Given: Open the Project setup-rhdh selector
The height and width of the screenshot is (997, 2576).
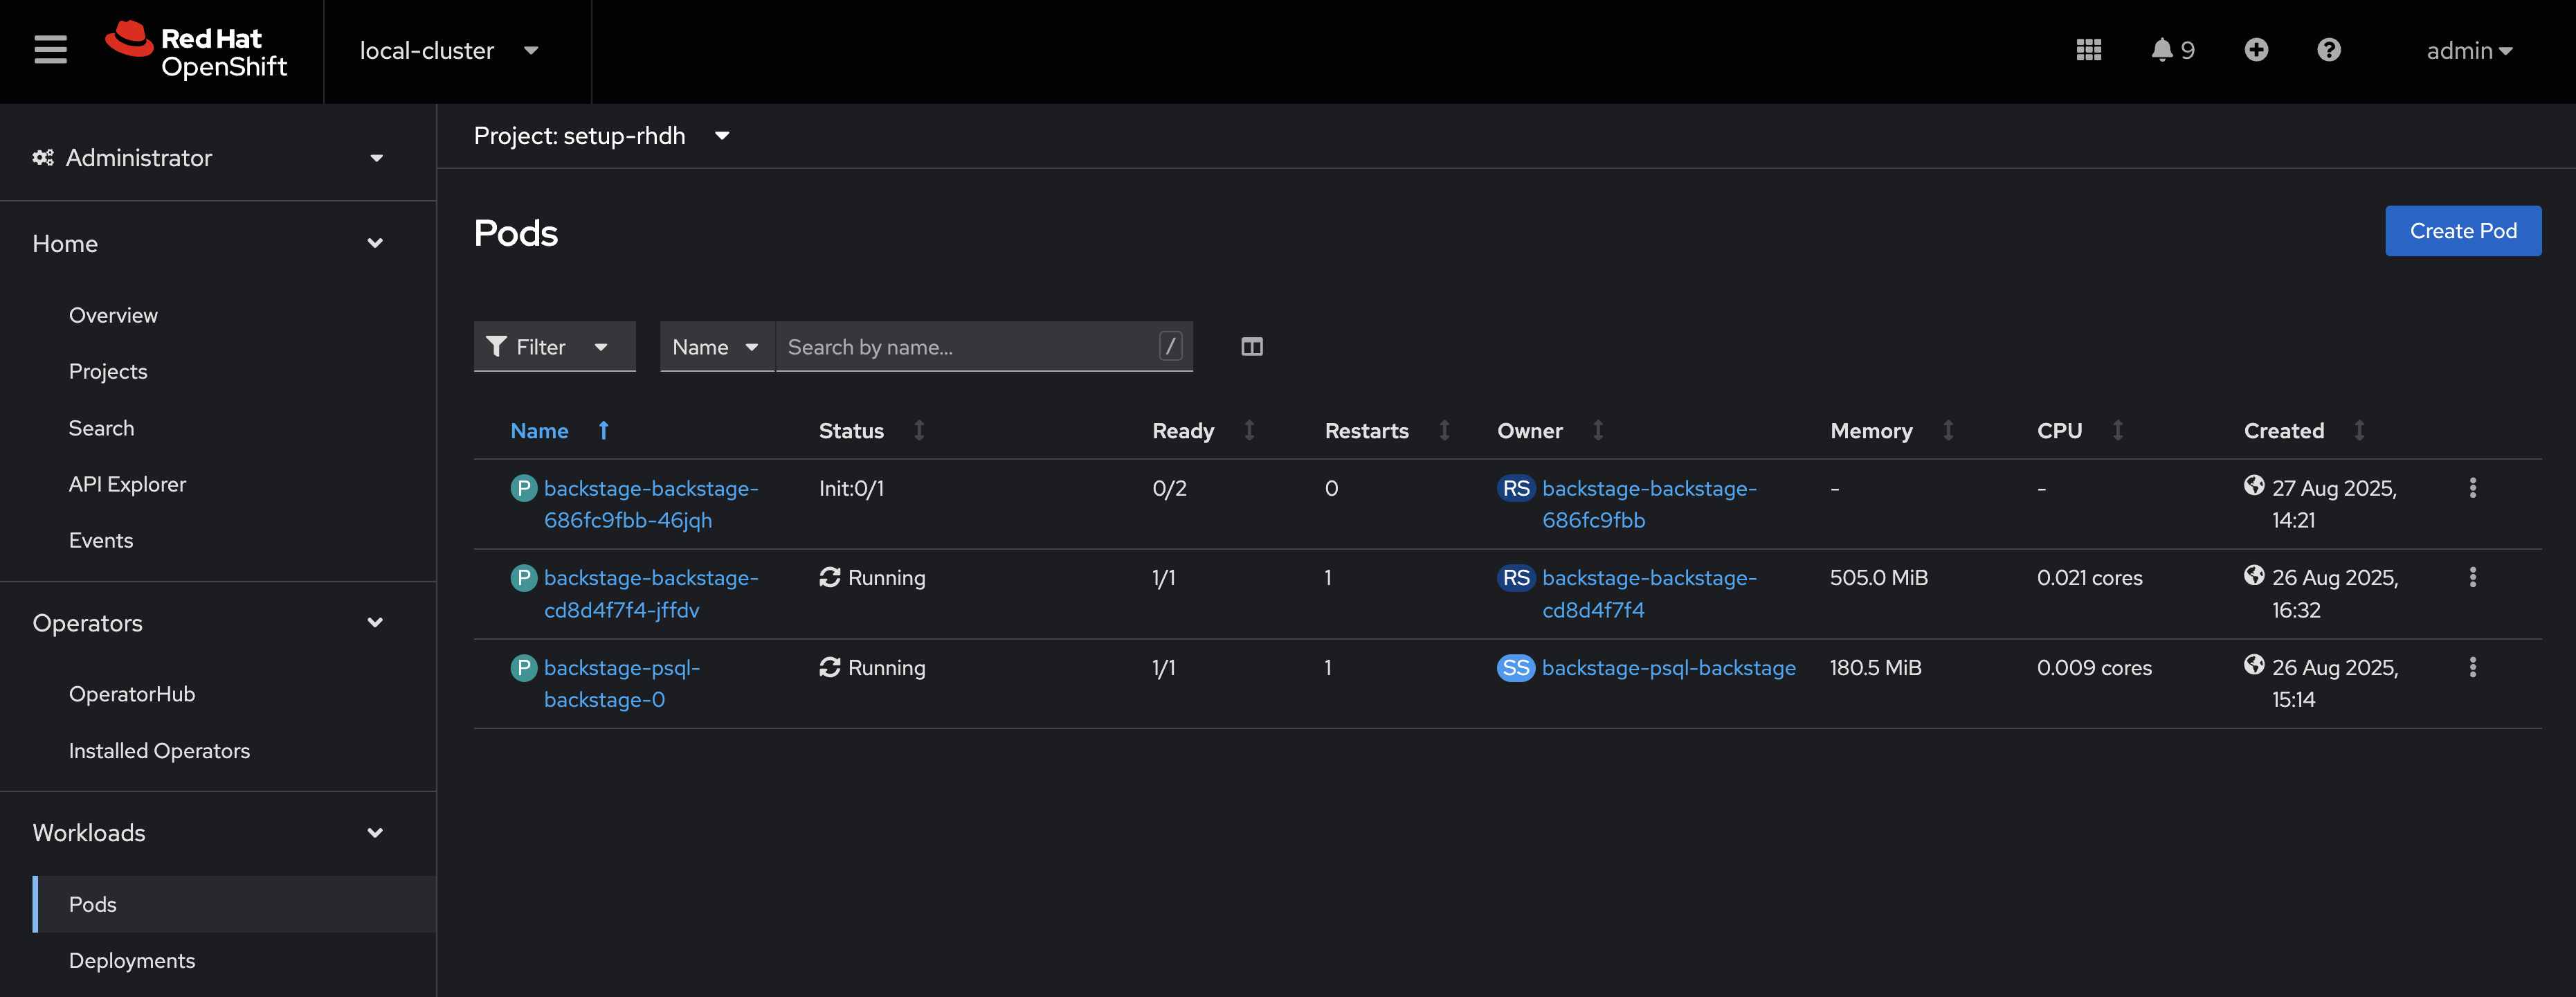Looking at the screenshot, I should tap(601, 136).
